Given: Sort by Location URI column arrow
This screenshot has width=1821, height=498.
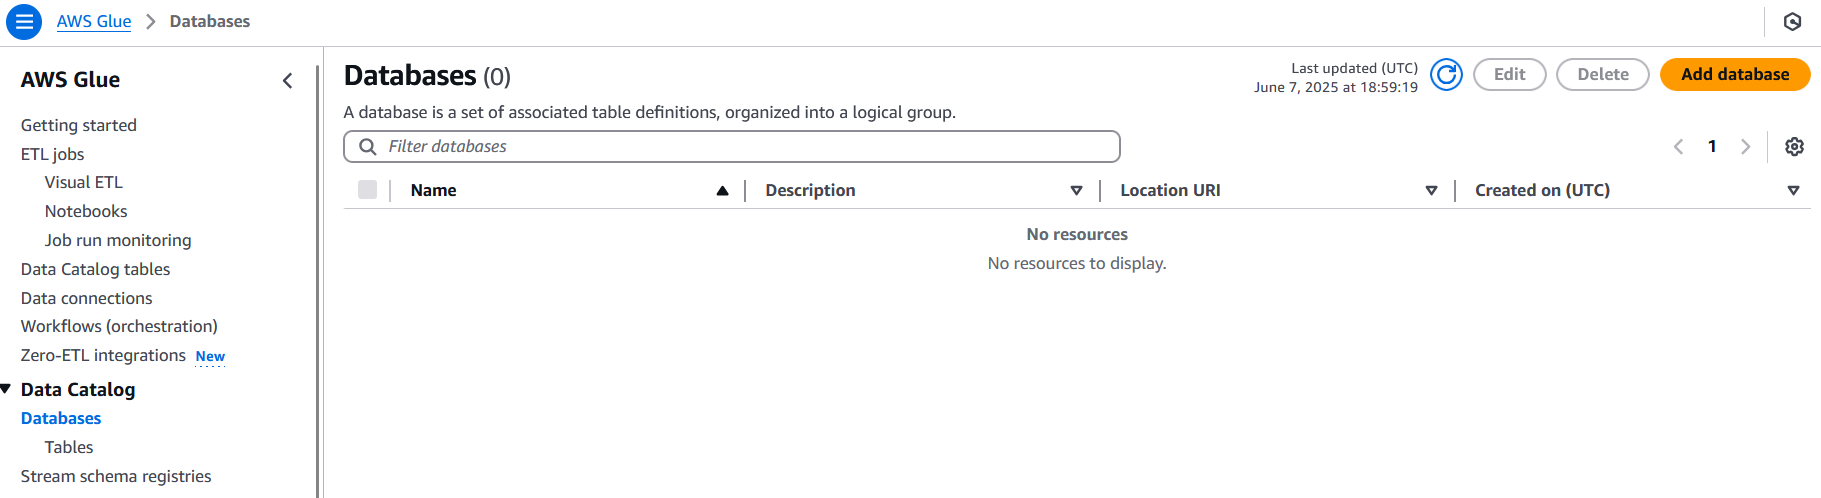Looking at the screenshot, I should 1432,190.
